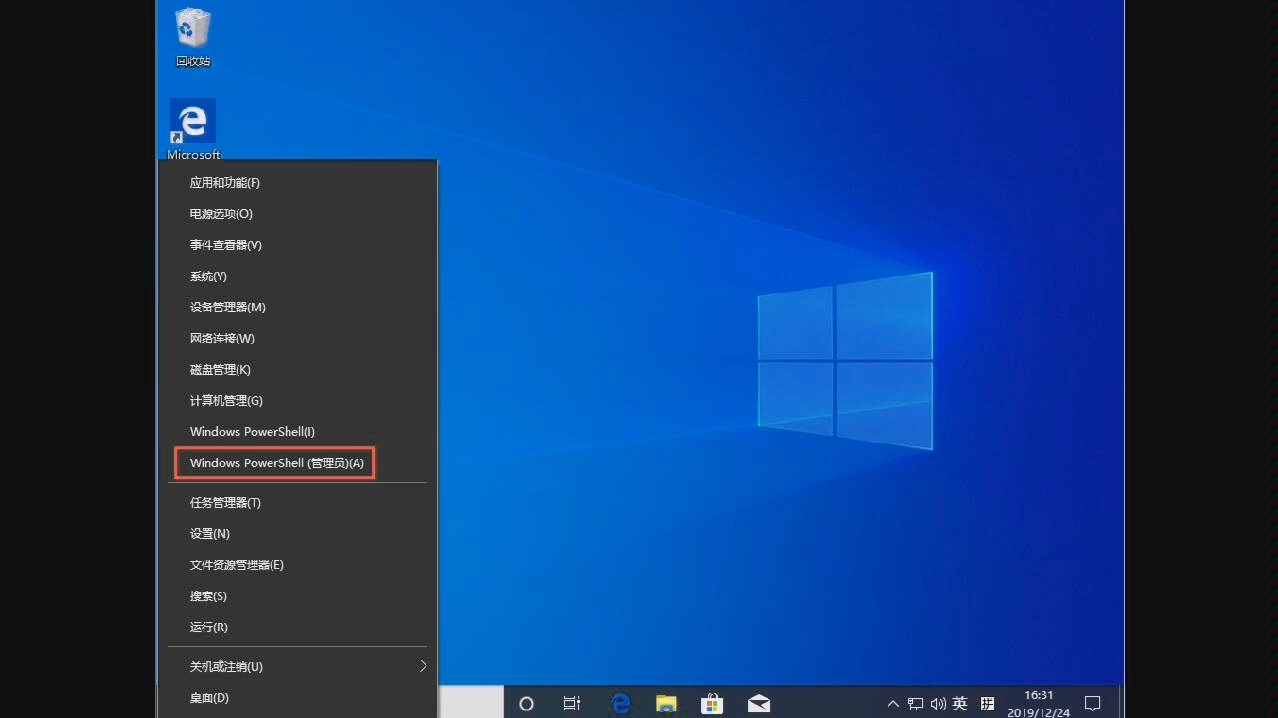Image resolution: width=1278 pixels, height=718 pixels.
Task: Open the Mail app from the taskbar
Action: tap(758, 703)
